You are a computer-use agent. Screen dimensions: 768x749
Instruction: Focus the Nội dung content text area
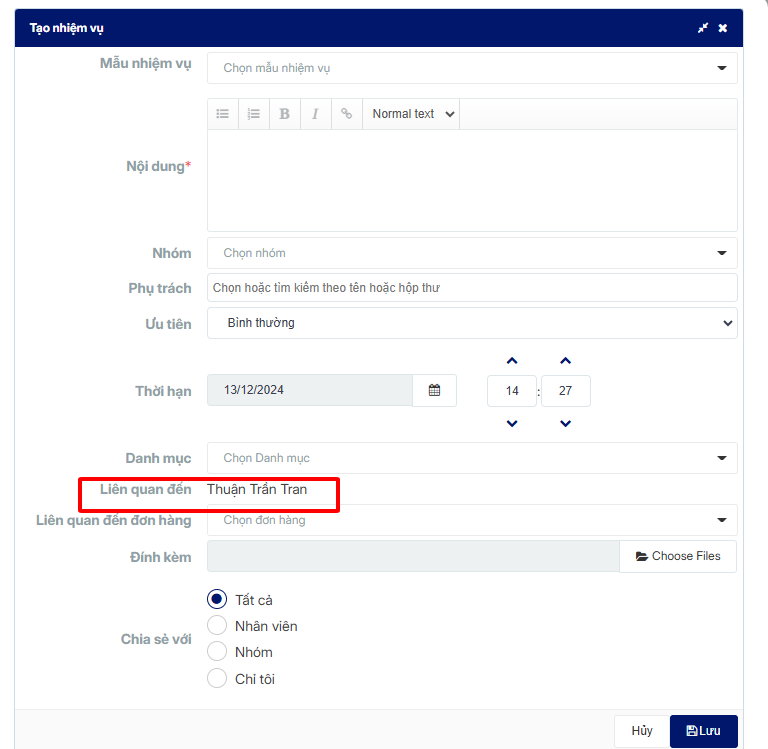click(x=472, y=180)
